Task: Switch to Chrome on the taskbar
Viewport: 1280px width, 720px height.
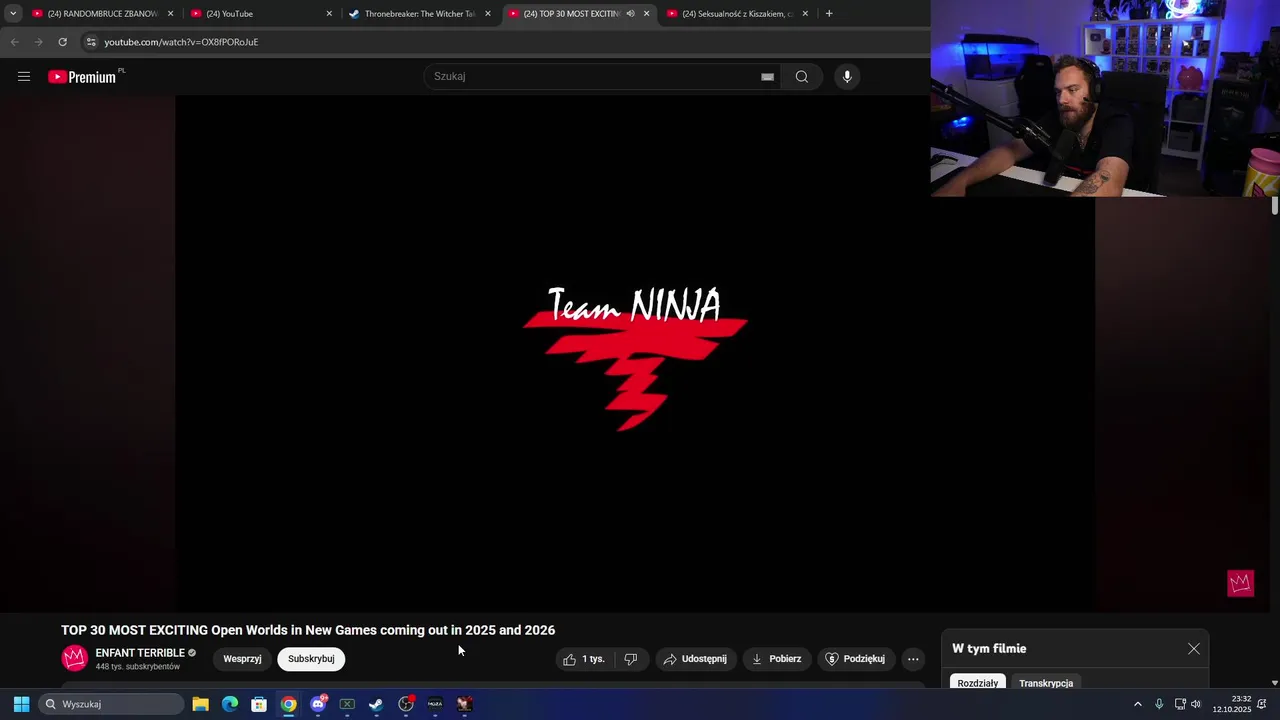Action: coord(288,704)
